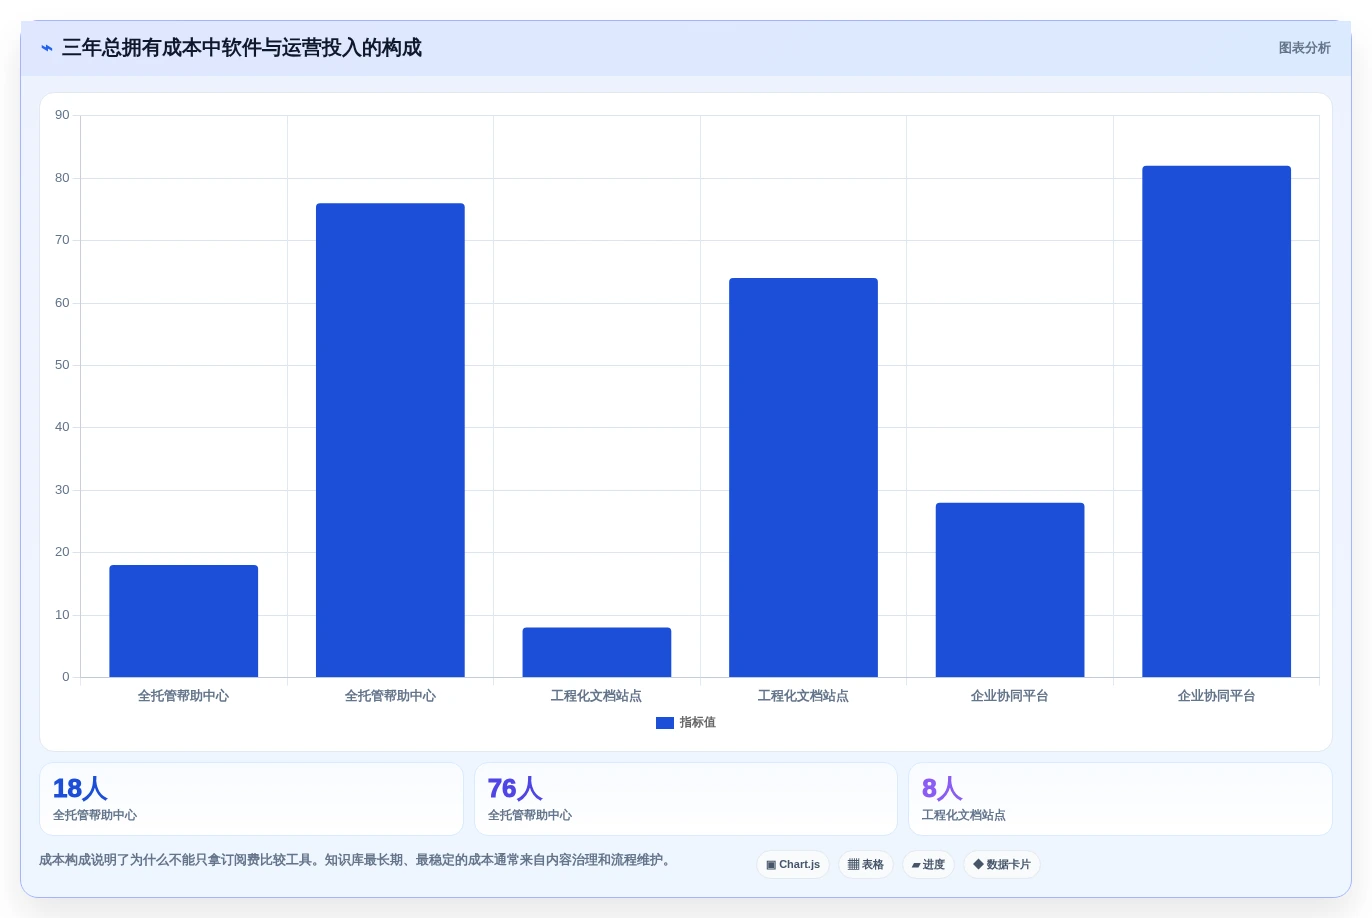Select the Chart.js tag chip

pos(793,865)
